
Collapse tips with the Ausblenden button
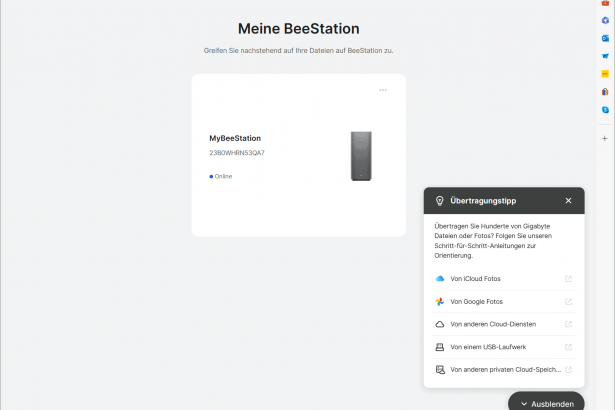coord(546,402)
